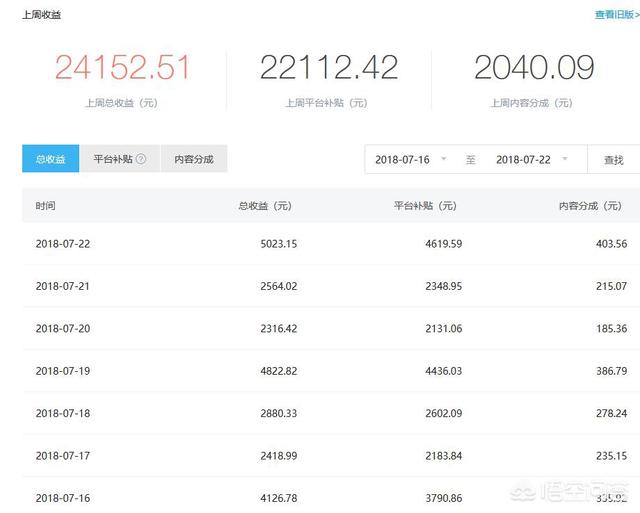Select the 2018-07-22 date row
The image size is (640, 513).
(x=331, y=244)
